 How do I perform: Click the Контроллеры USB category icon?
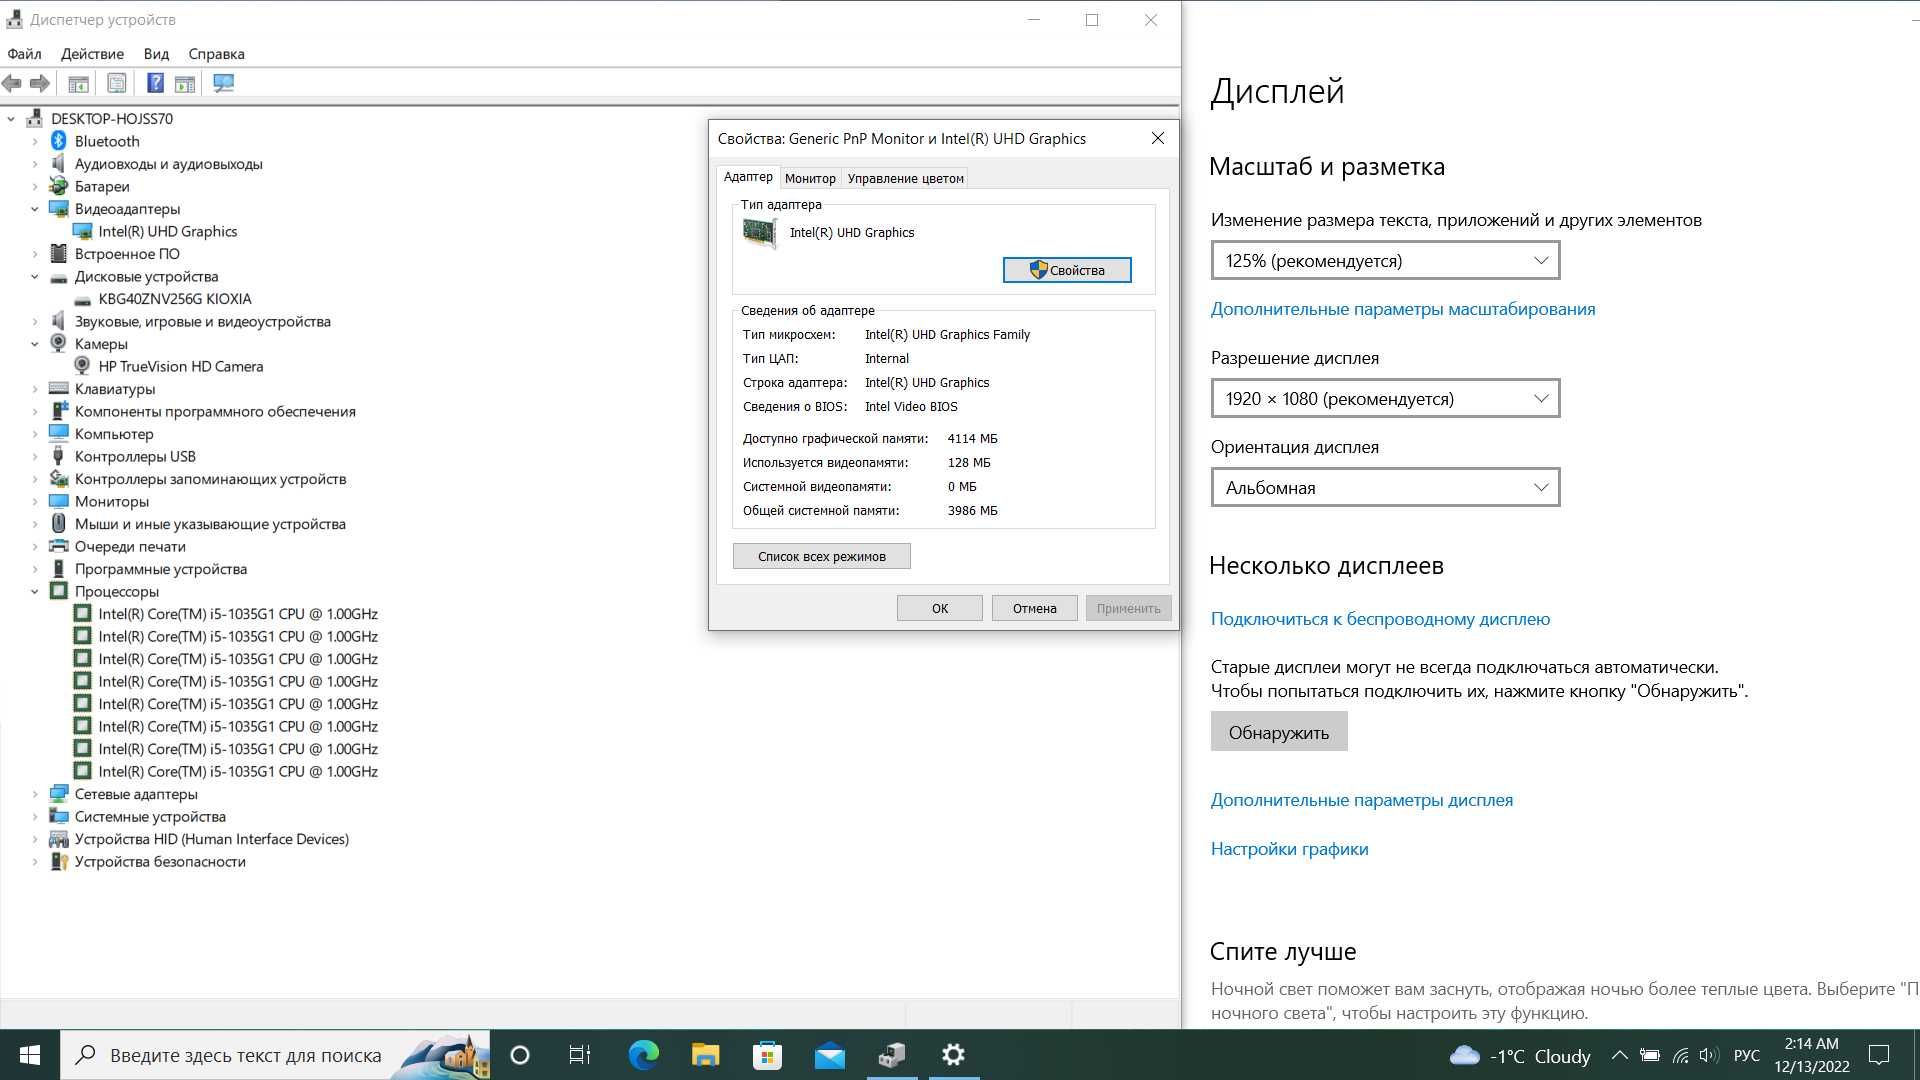[x=58, y=456]
